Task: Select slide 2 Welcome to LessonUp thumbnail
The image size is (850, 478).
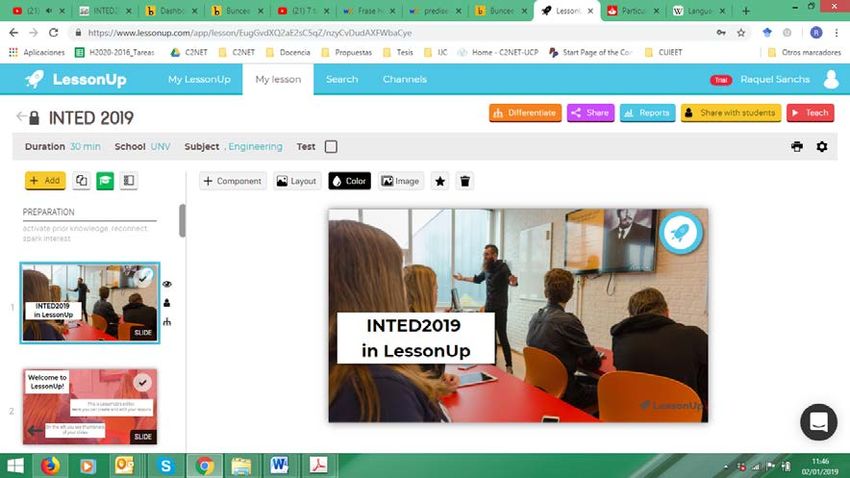Action: [89, 406]
